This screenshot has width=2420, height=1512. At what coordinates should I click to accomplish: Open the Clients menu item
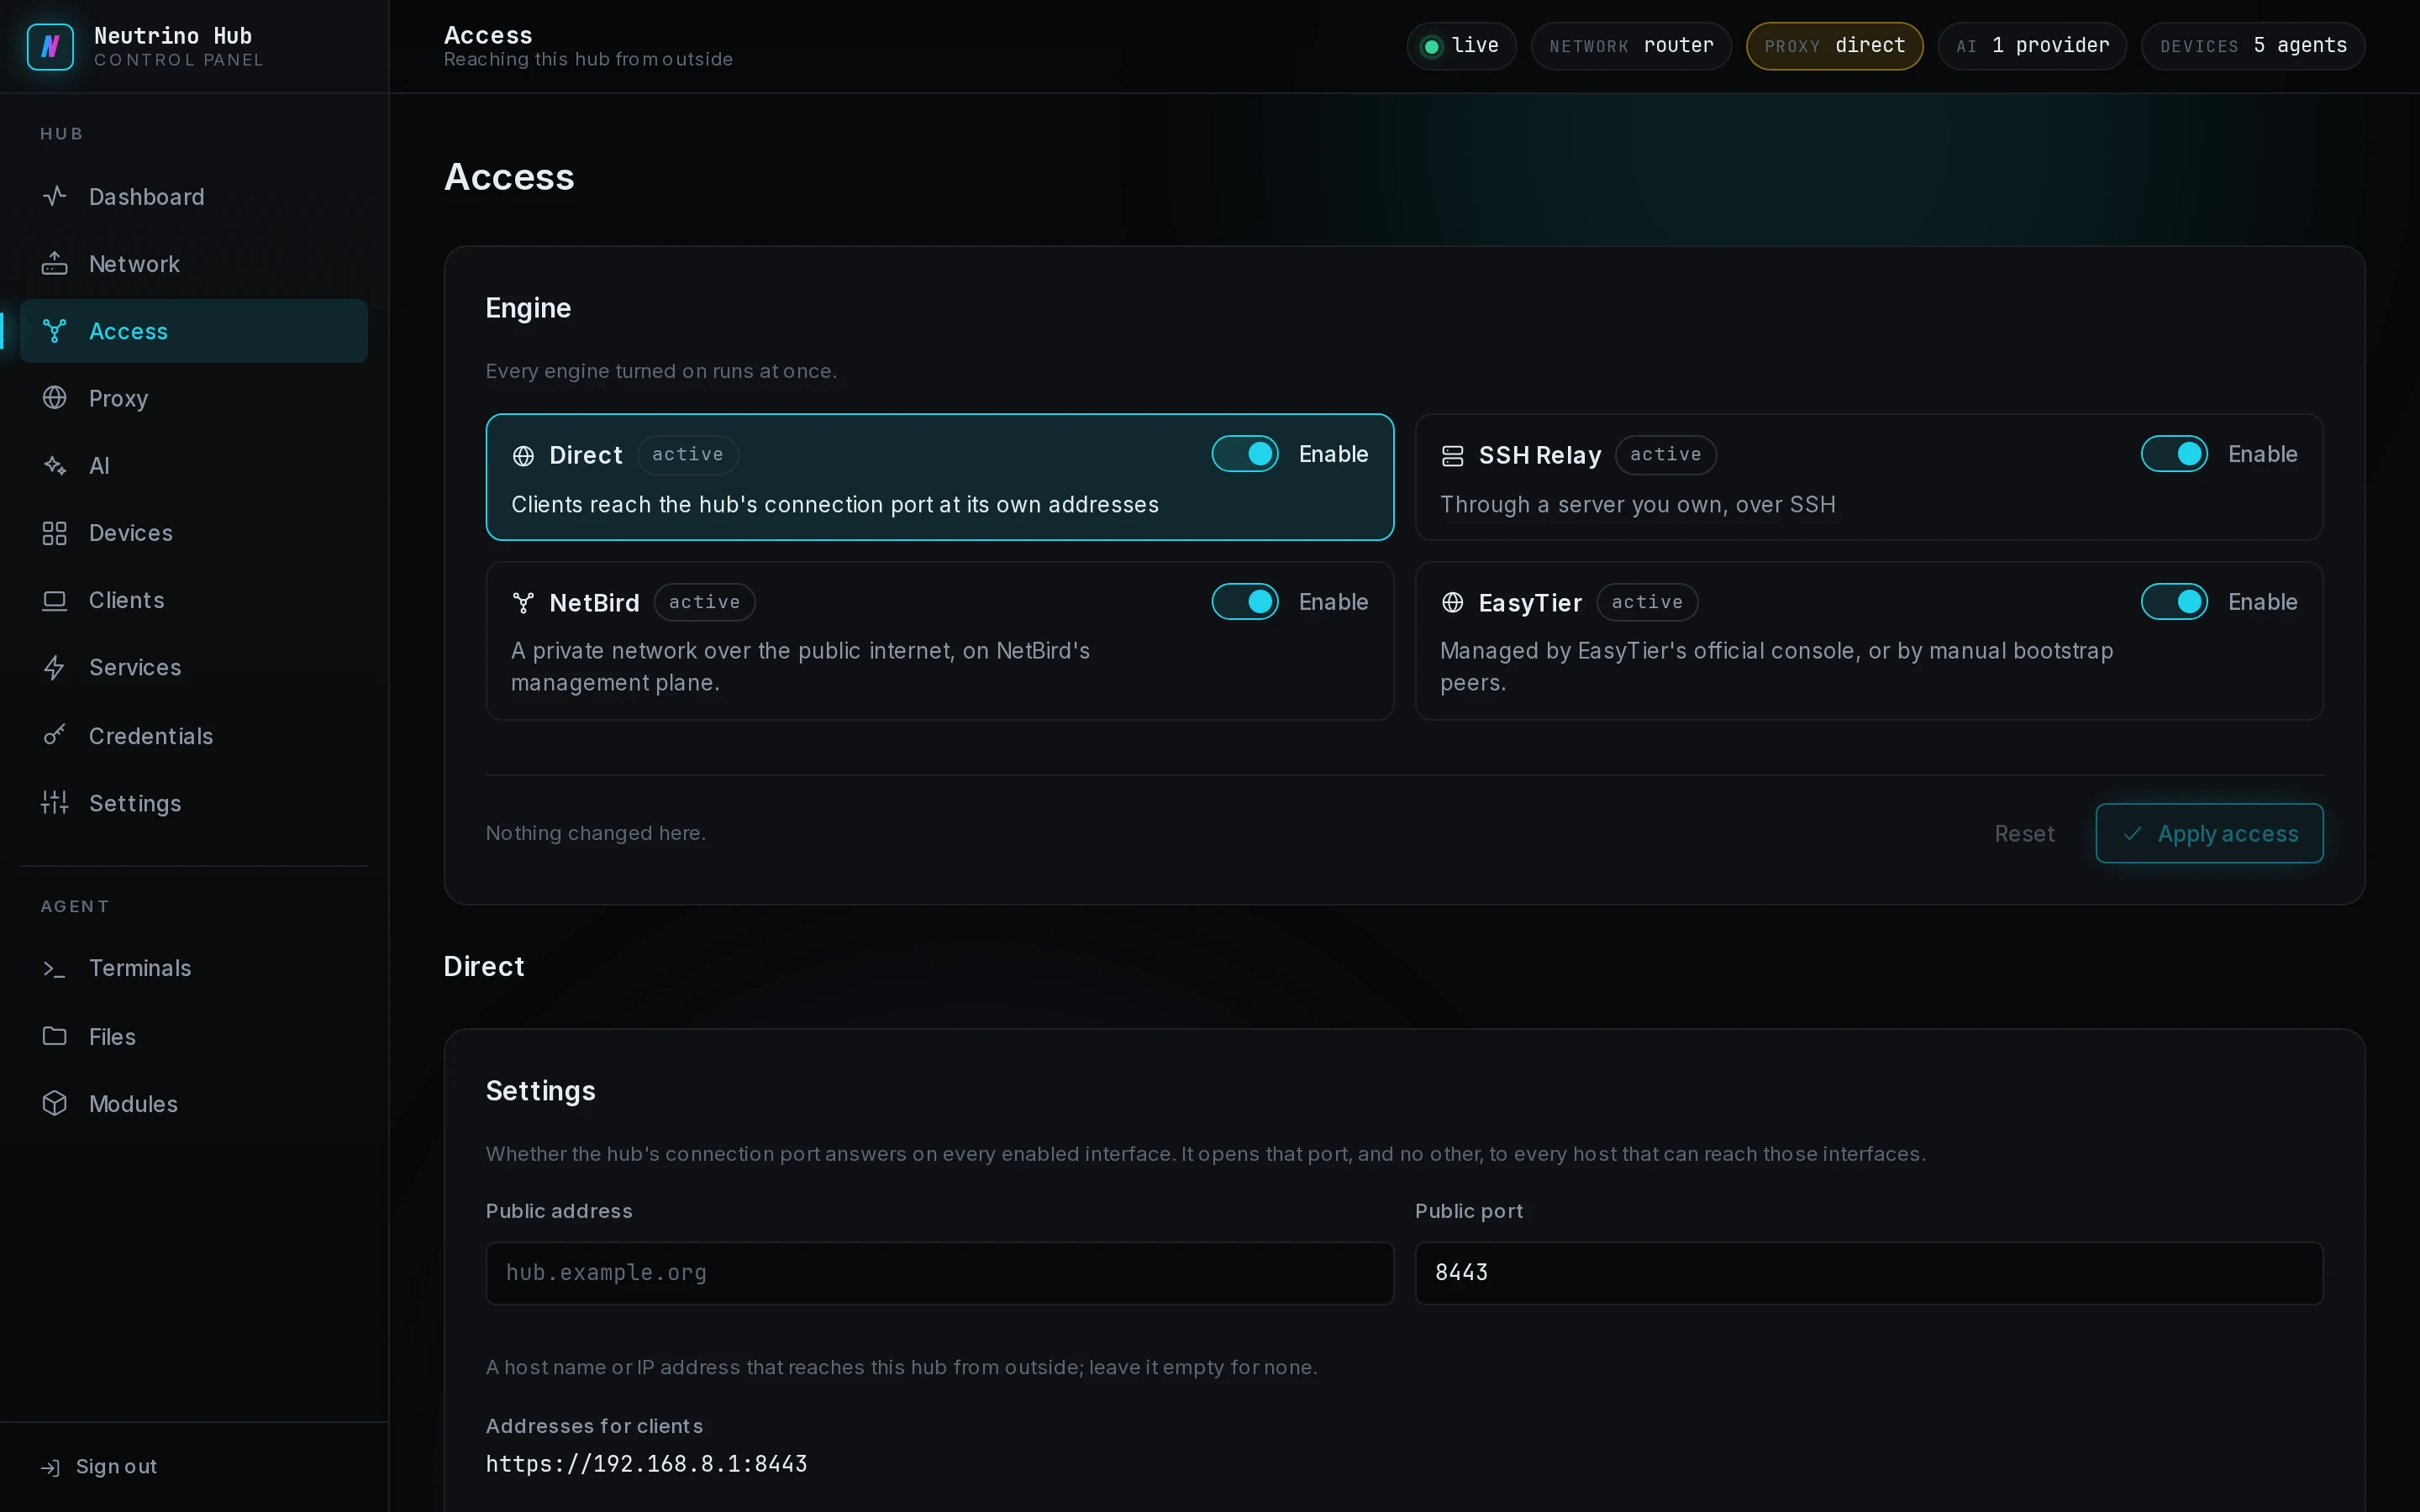tap(194, 600)
